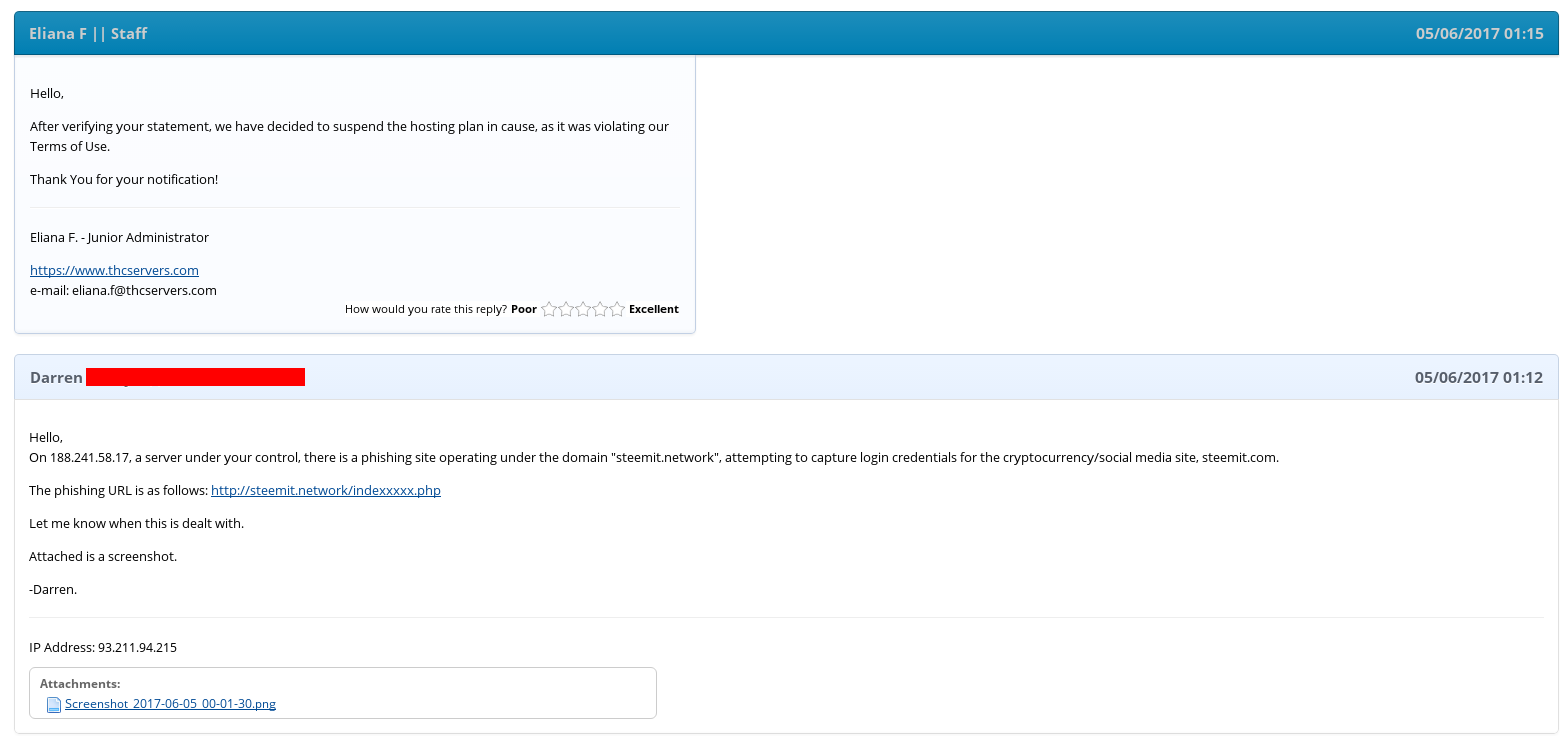Click 'How would you rate this reply?' text
This screenshot has width=1564, height=736.
(x=426, y=309)
